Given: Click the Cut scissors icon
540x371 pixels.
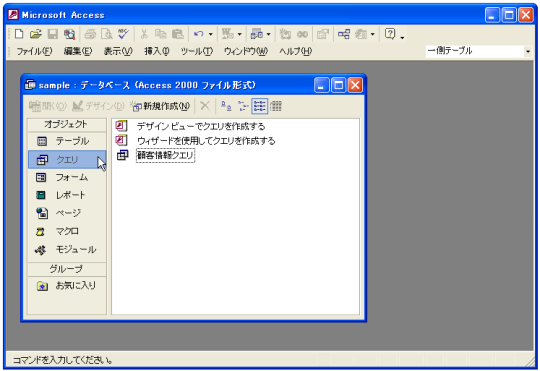Looking at the screenshot, I should pos(144,34).
